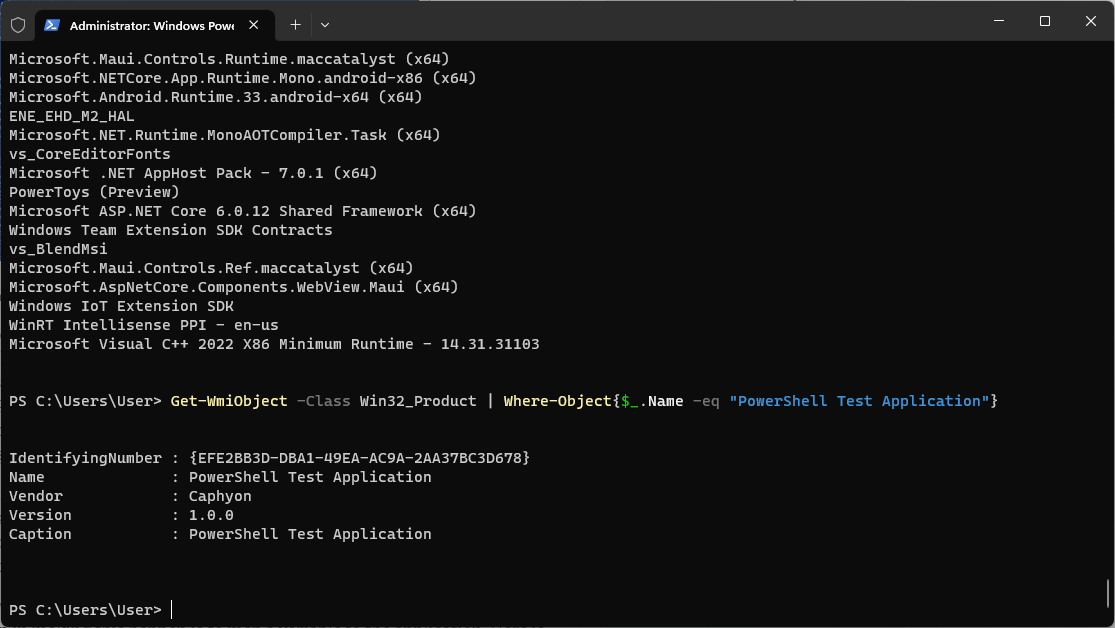Image resolution: width=1115 pixels, height=628 pixels.
Task: Click the line Microsoft.NETCore.App.Runtime.Mono.android-x86 (x64)
Action: pos(242,78)
